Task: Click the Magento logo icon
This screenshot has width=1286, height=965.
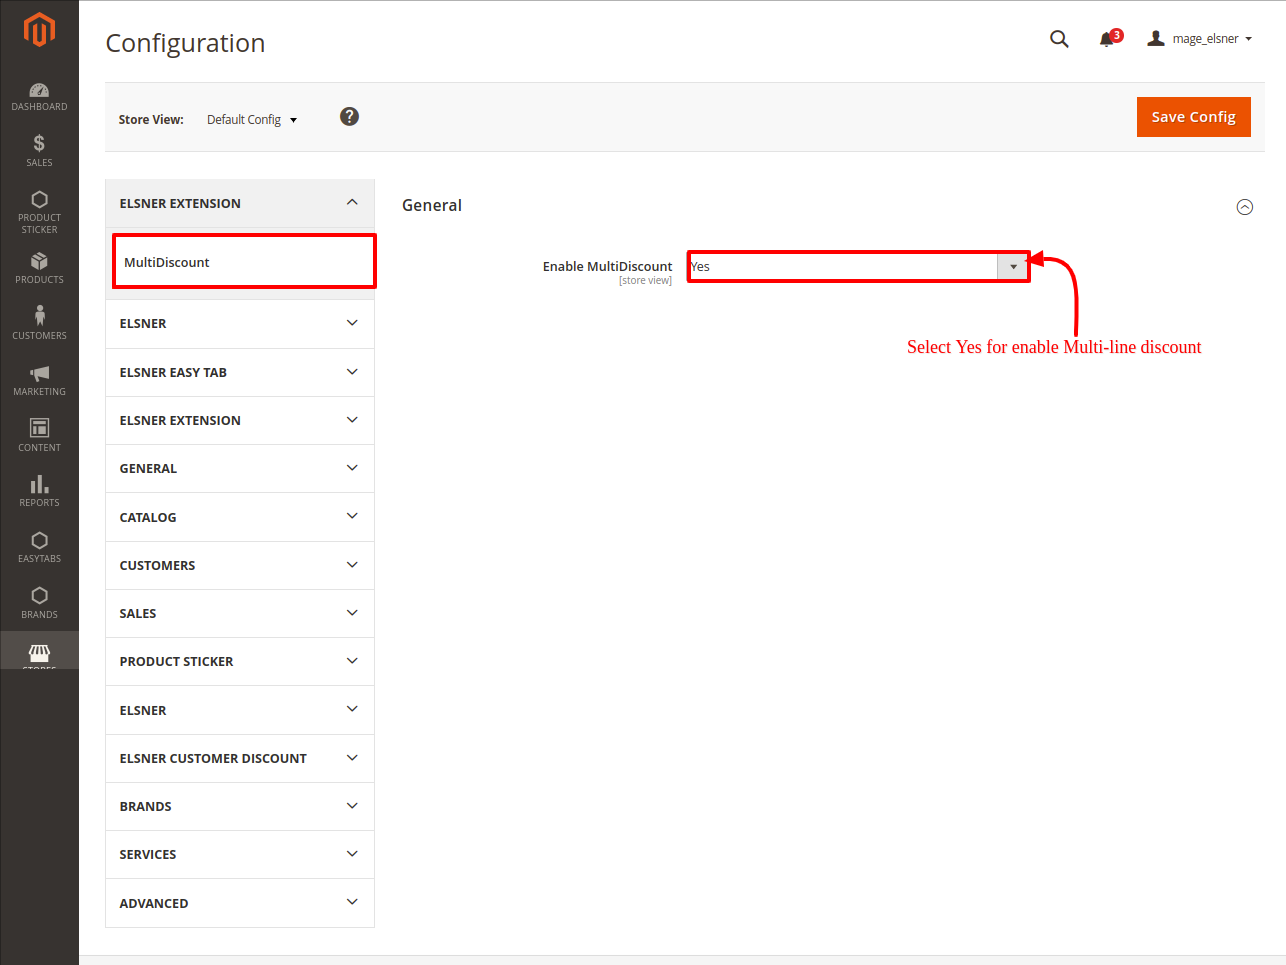Action: (x=39, y=30)
